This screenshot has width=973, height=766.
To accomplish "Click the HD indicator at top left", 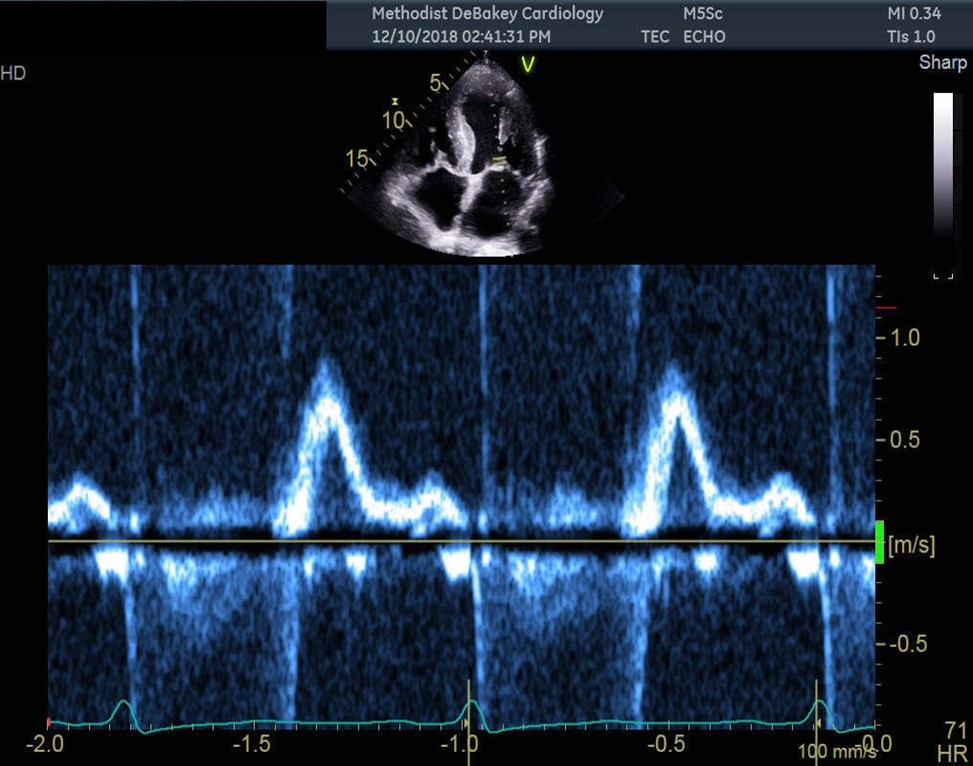I will tap(13, 73).
